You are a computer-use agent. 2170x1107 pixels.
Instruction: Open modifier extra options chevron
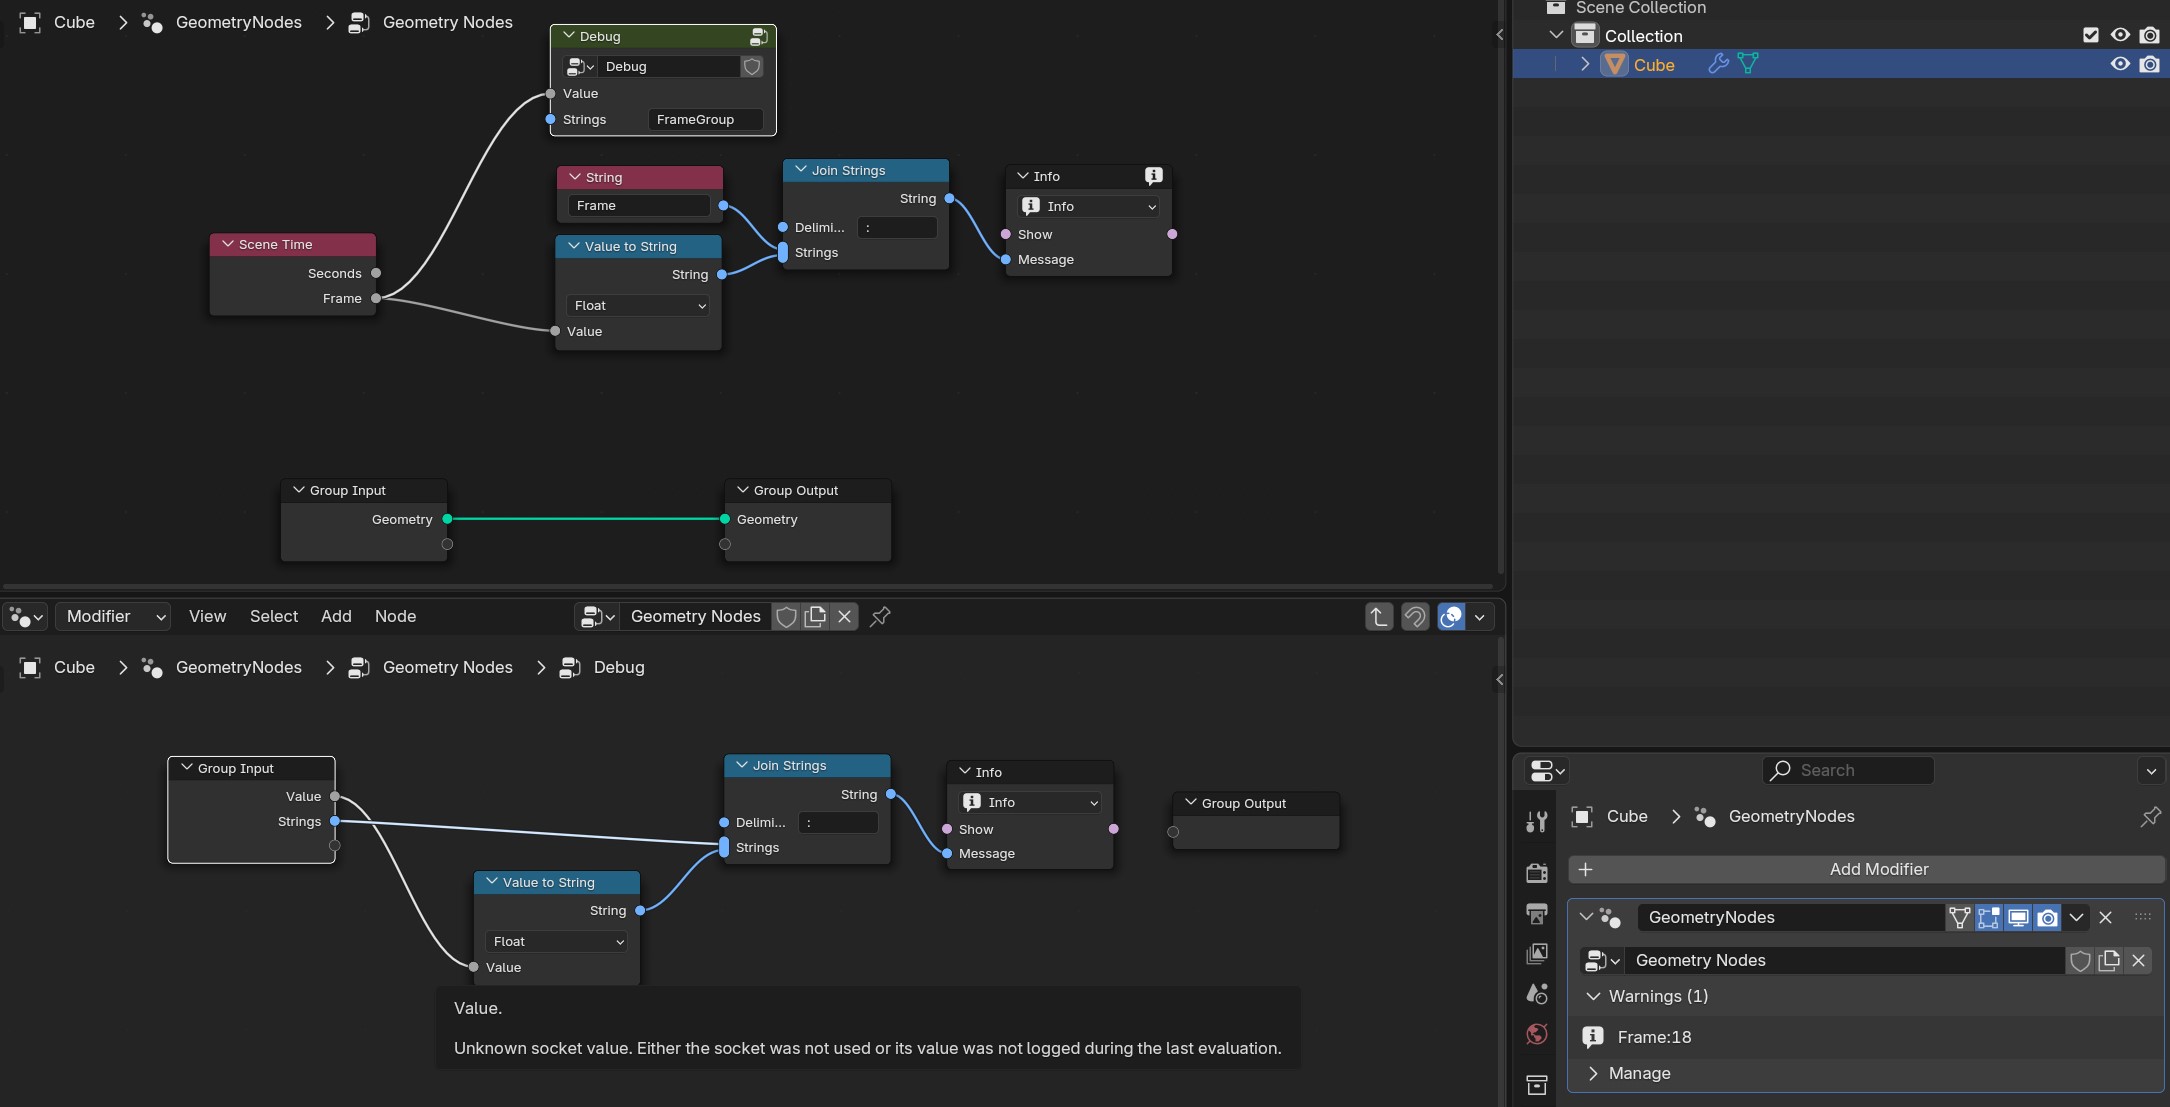(2076, 917)
